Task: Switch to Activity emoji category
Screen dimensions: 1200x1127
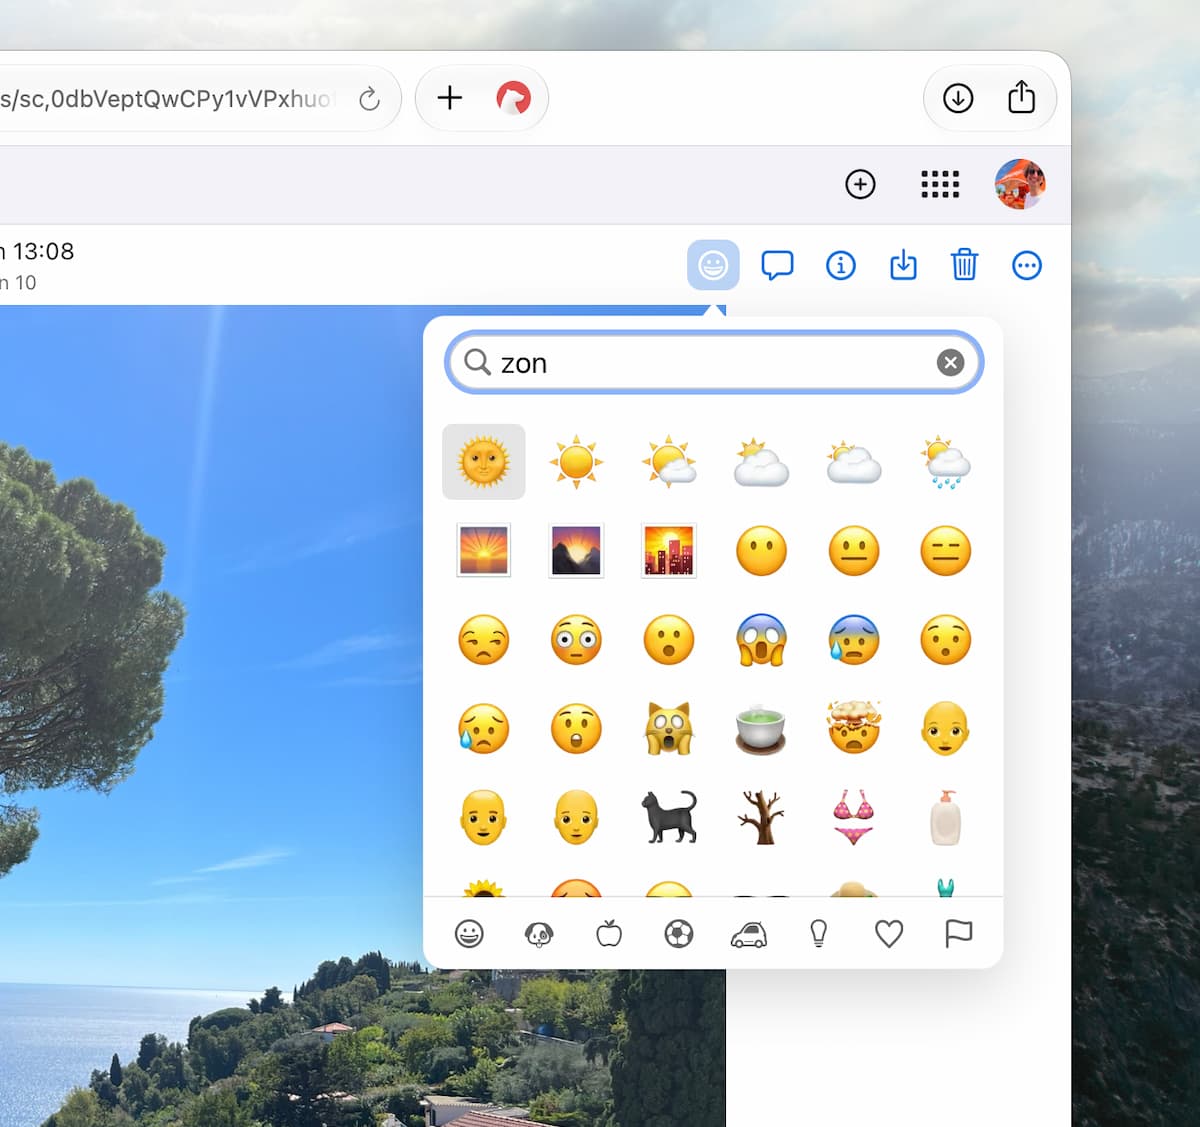Action: click(679, 934)
